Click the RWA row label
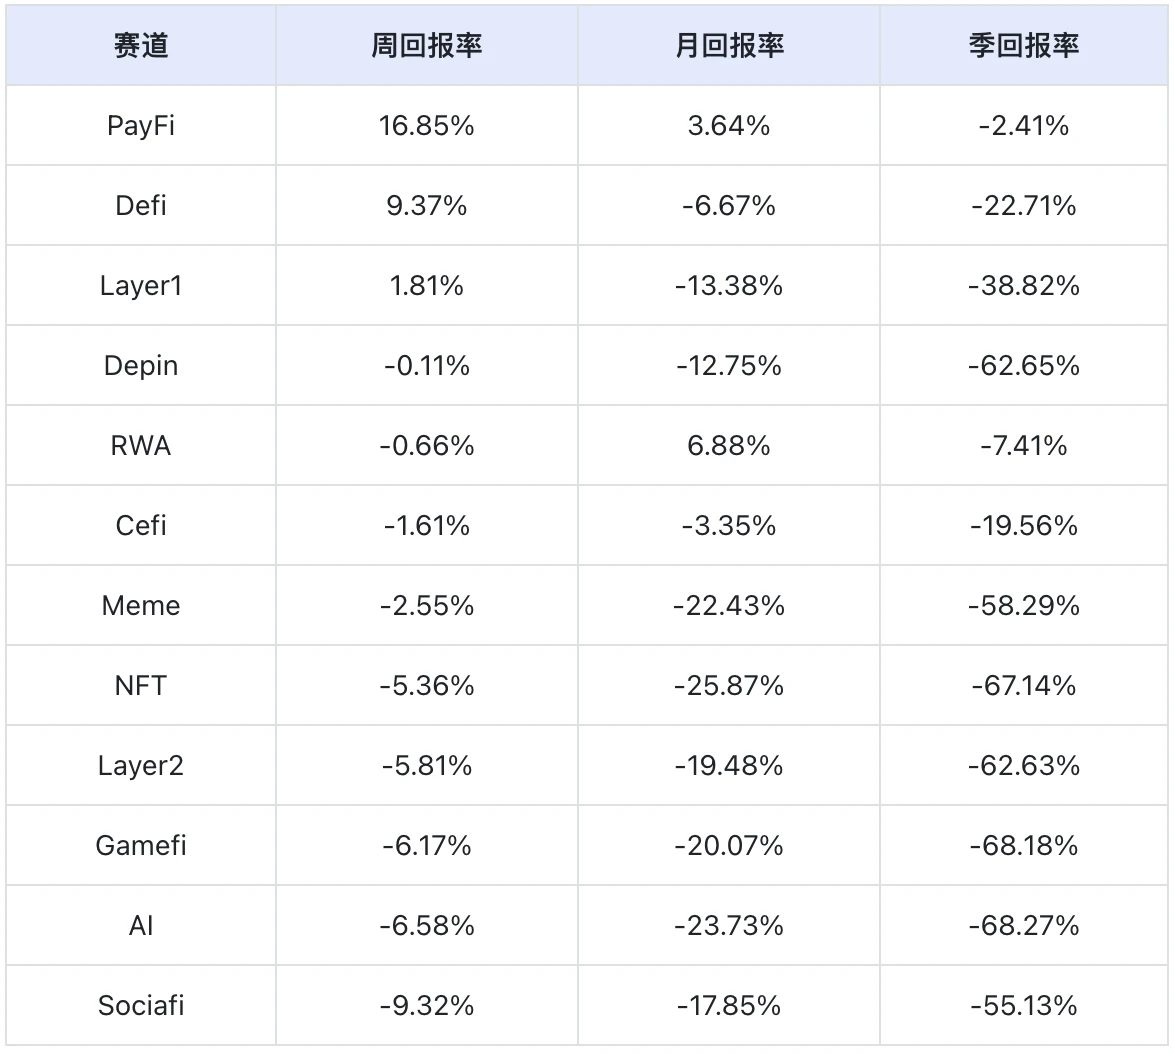This screenshot has height=1054, width=1174. pos(141,446)
